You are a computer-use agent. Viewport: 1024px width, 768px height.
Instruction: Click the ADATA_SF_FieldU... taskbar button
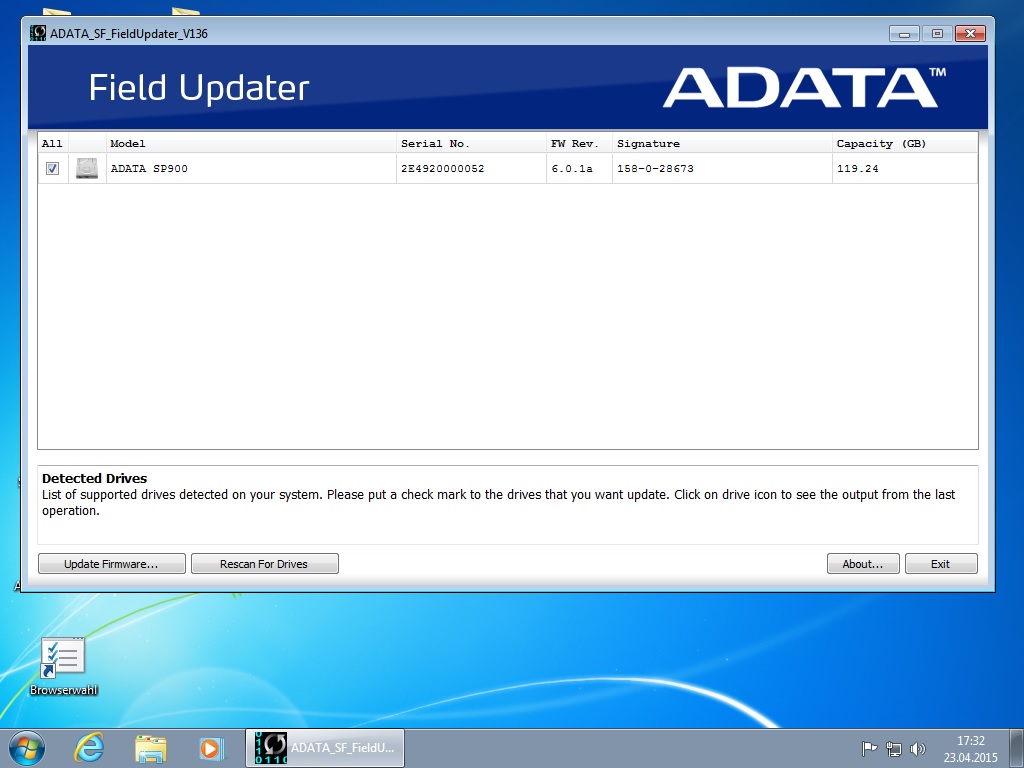[325, 748]
